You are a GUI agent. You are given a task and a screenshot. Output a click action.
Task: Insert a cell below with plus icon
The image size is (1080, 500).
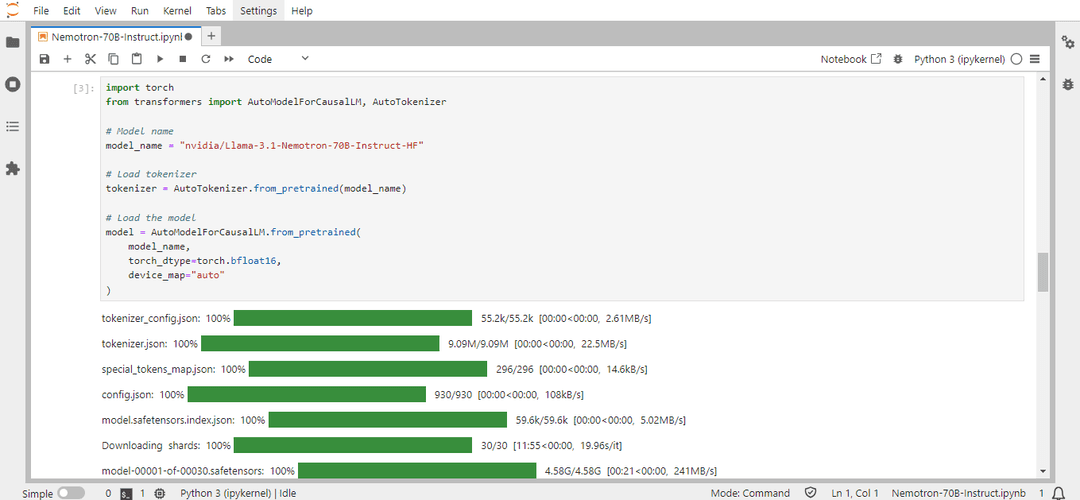click(x=68, y=59)
